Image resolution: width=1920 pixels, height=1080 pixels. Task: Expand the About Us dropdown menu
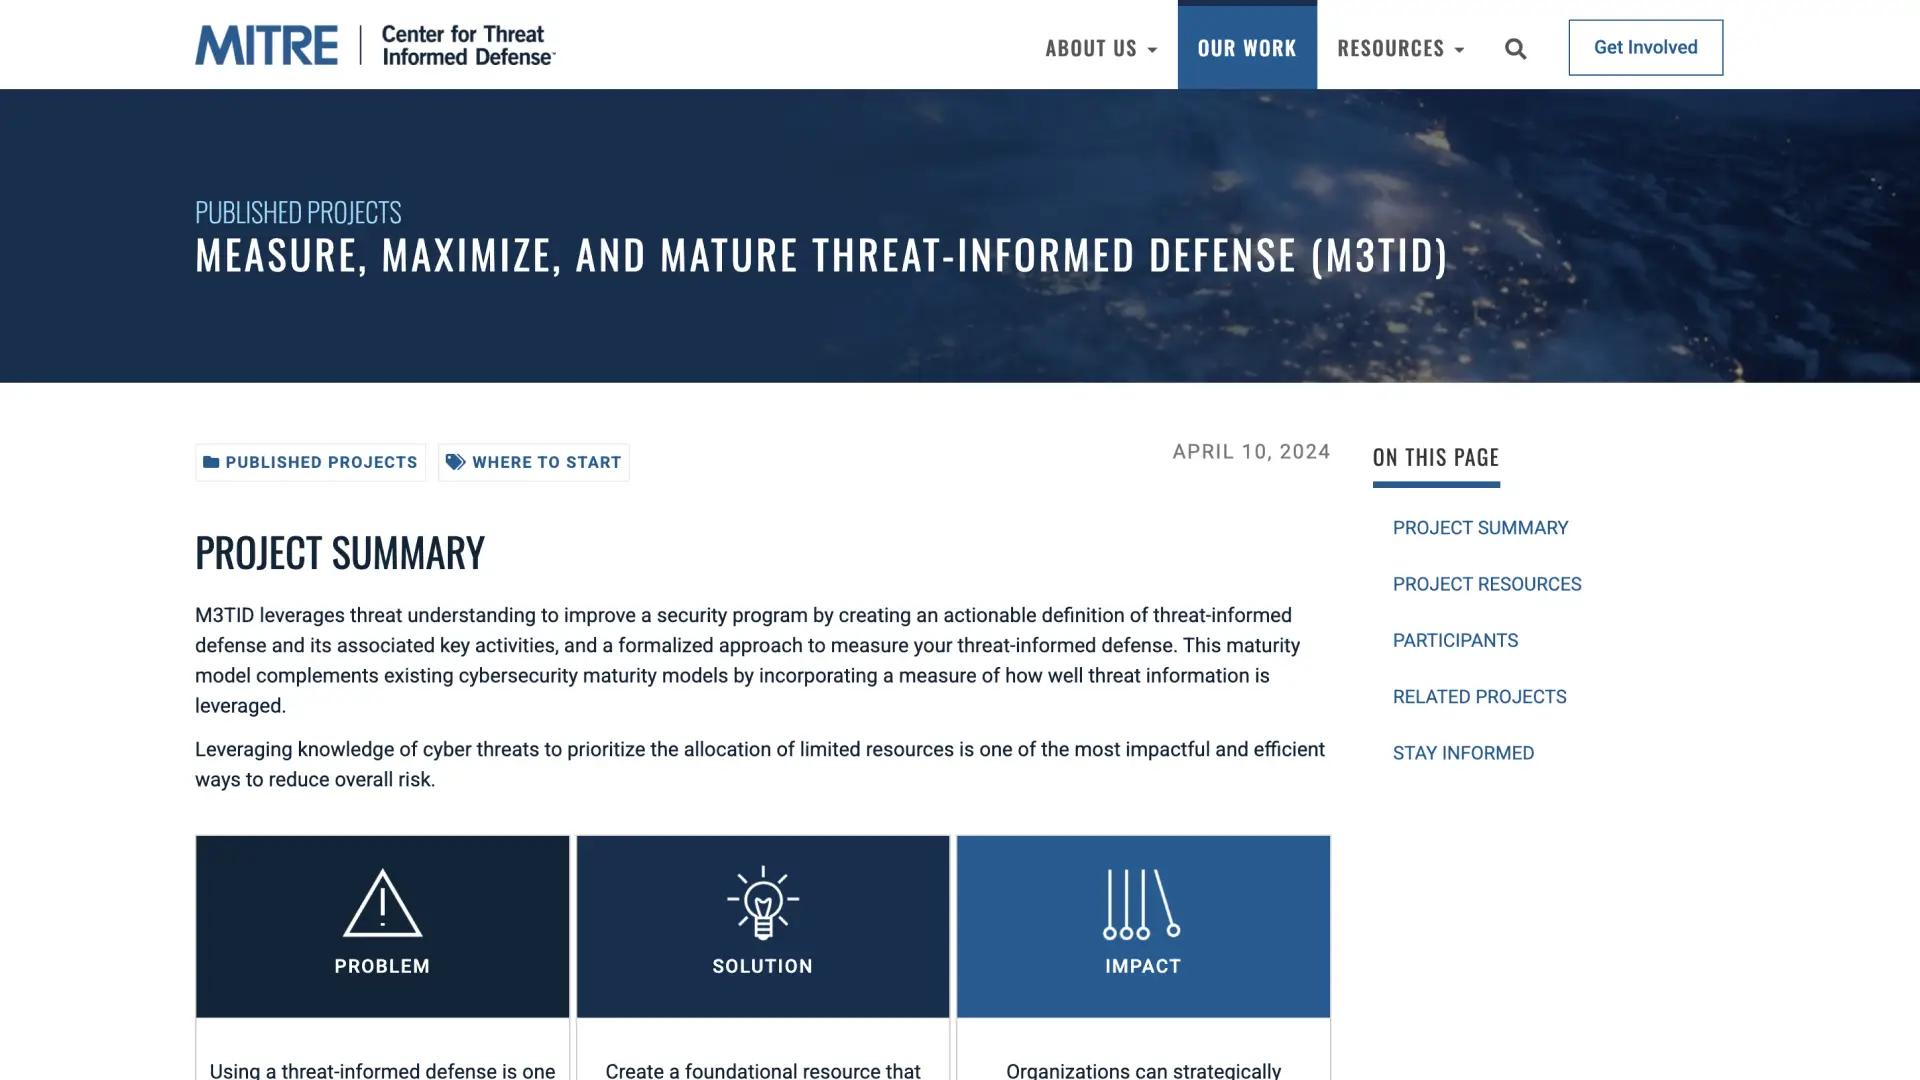tap(1100, 48)
